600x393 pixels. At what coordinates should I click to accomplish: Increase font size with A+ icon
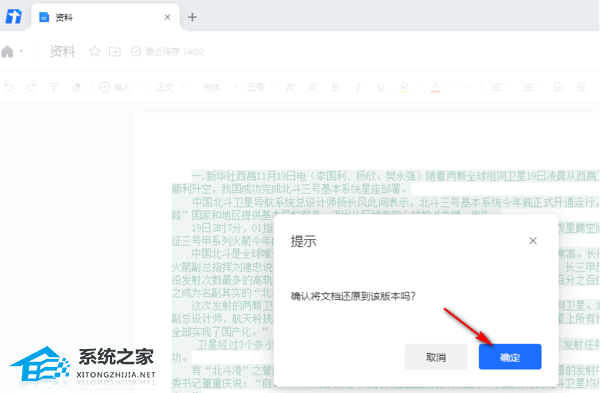pos(290,87)
